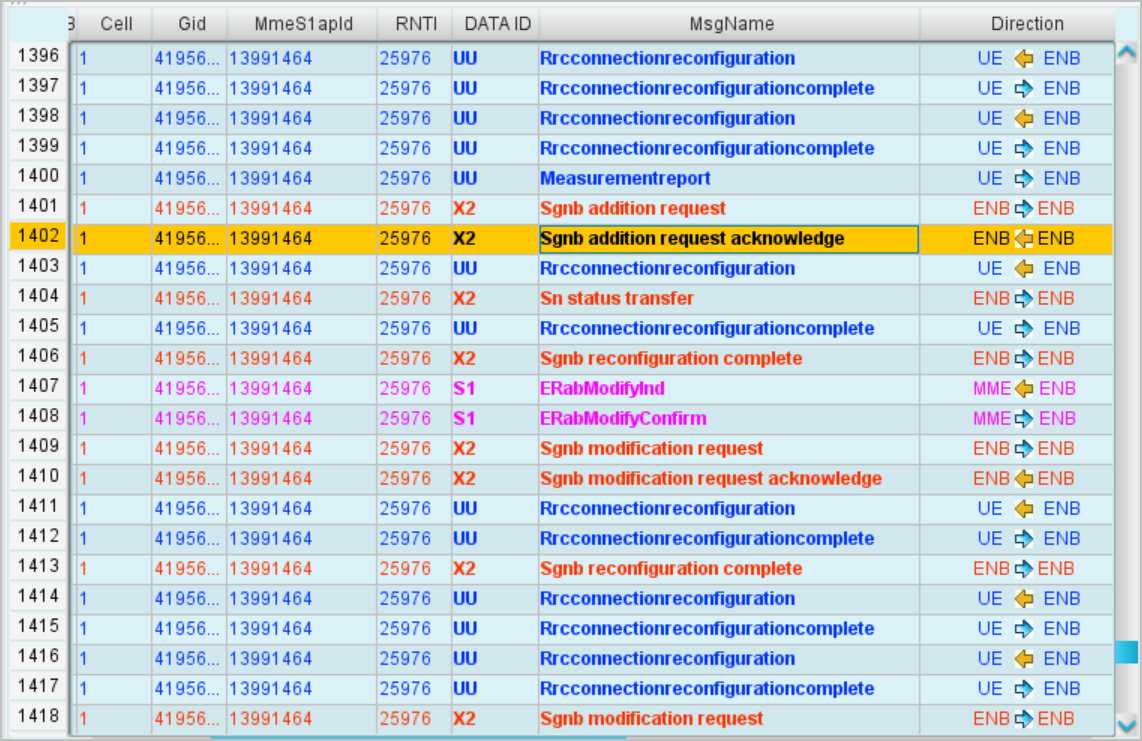Click the MmeS1apId column header
Viewport: 1142px width, 741px height.
[x=301, y=24]
